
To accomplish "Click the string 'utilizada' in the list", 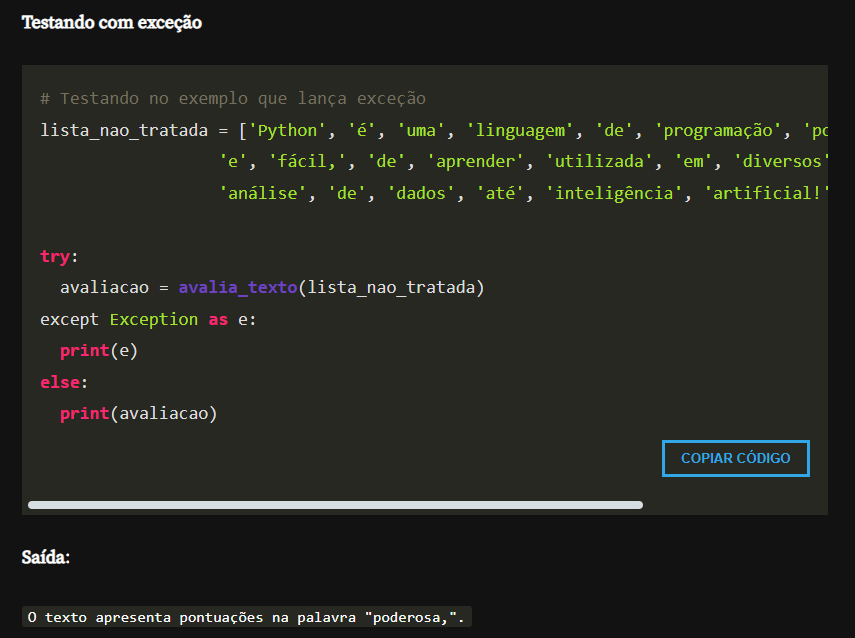I will point(599,161).
